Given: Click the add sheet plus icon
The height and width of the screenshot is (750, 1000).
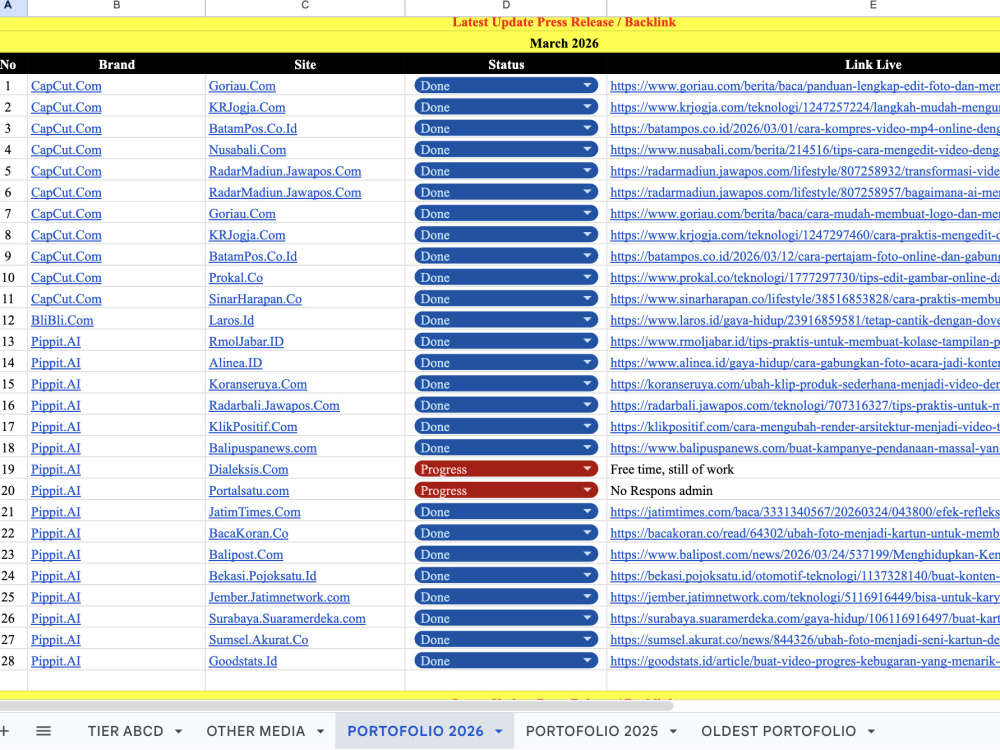Looking at the screenshot, I should point(5,731).
